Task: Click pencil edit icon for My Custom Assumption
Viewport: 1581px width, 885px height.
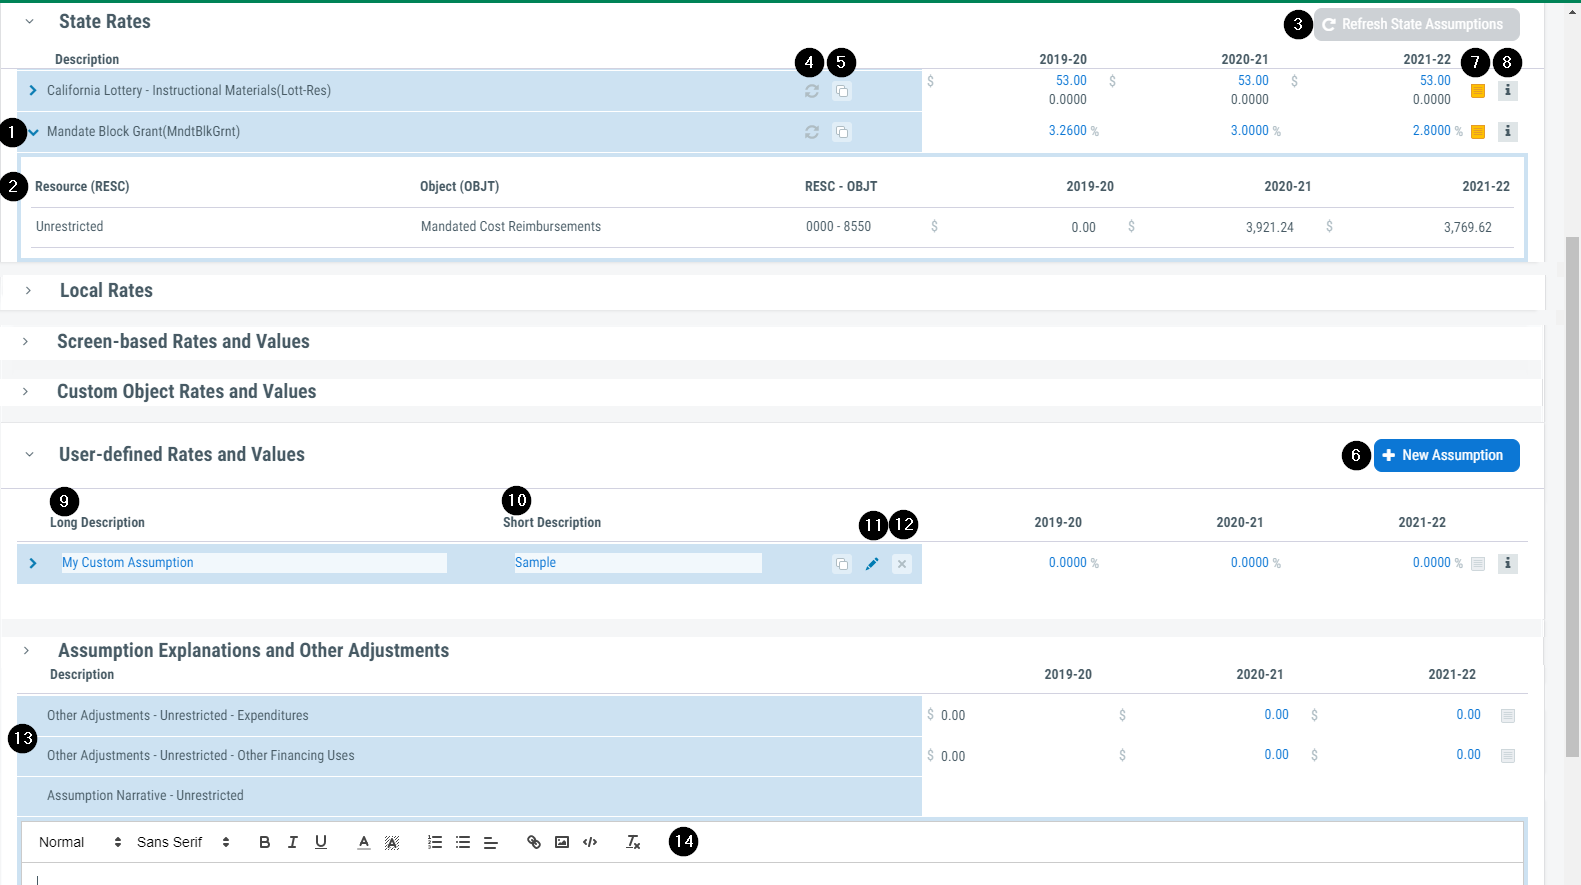Action: (872, 564)
